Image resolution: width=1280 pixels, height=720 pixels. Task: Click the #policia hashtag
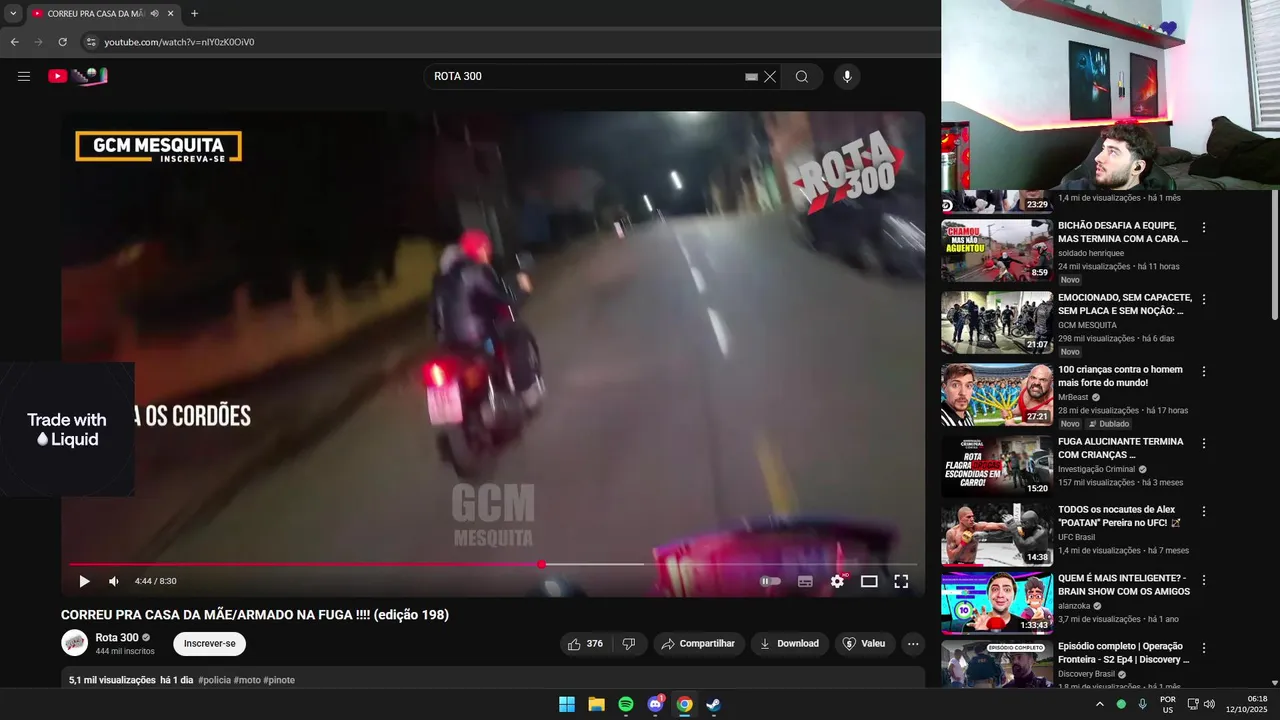tap(214, 680)
